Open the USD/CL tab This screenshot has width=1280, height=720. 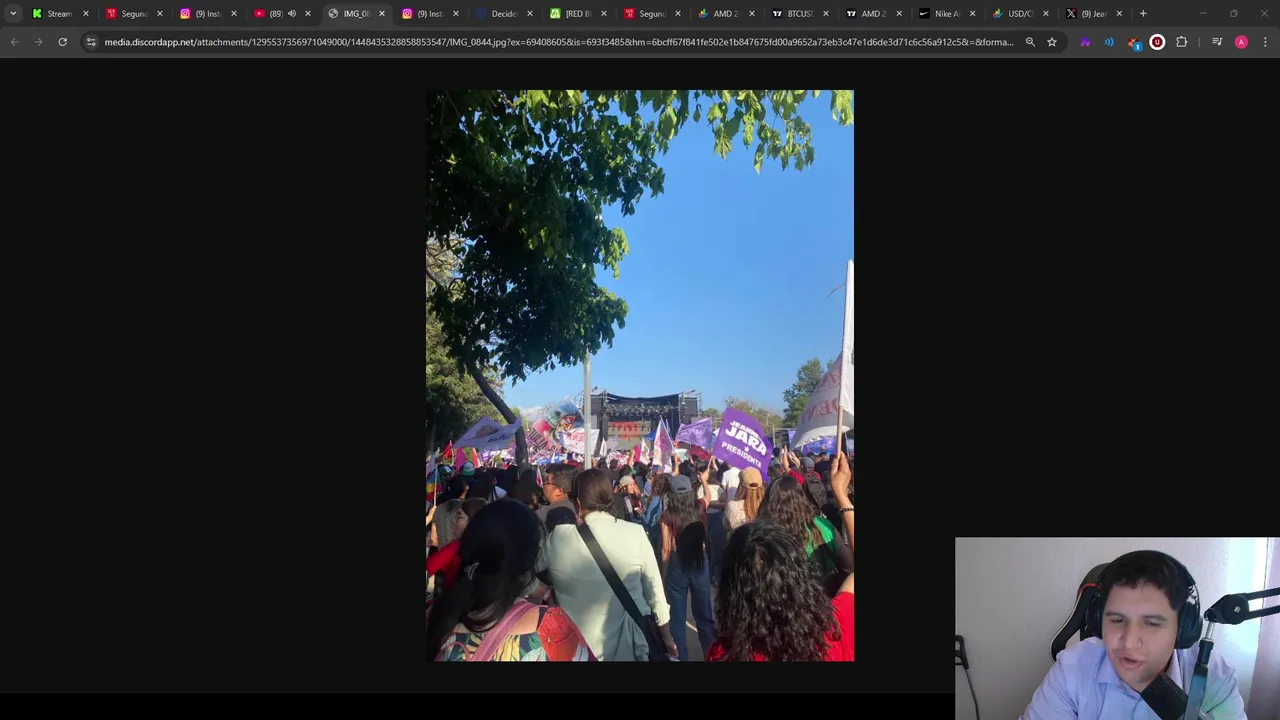1019,13
